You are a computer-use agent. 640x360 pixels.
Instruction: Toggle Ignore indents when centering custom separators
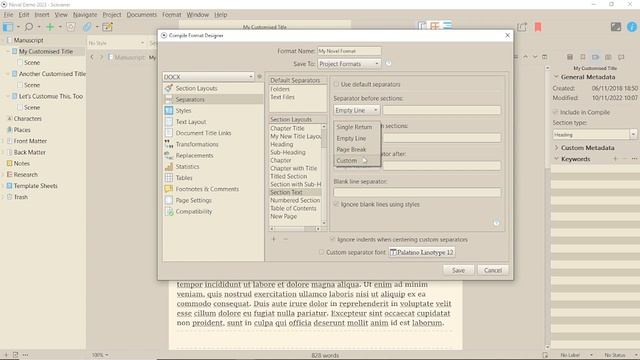332,239
